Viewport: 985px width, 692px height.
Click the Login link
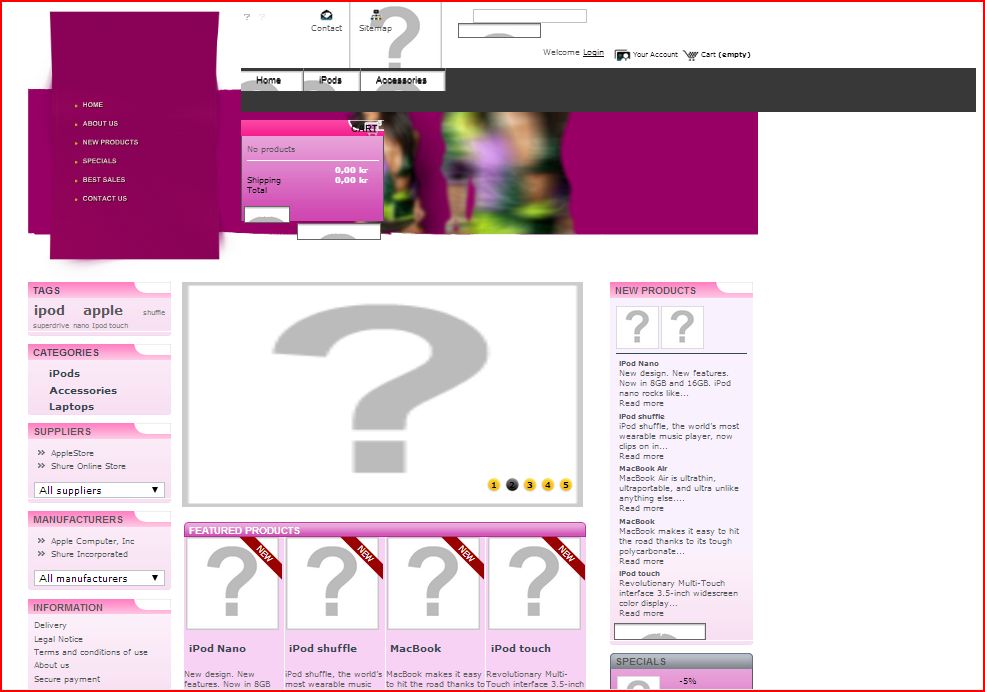click(593, 52)
